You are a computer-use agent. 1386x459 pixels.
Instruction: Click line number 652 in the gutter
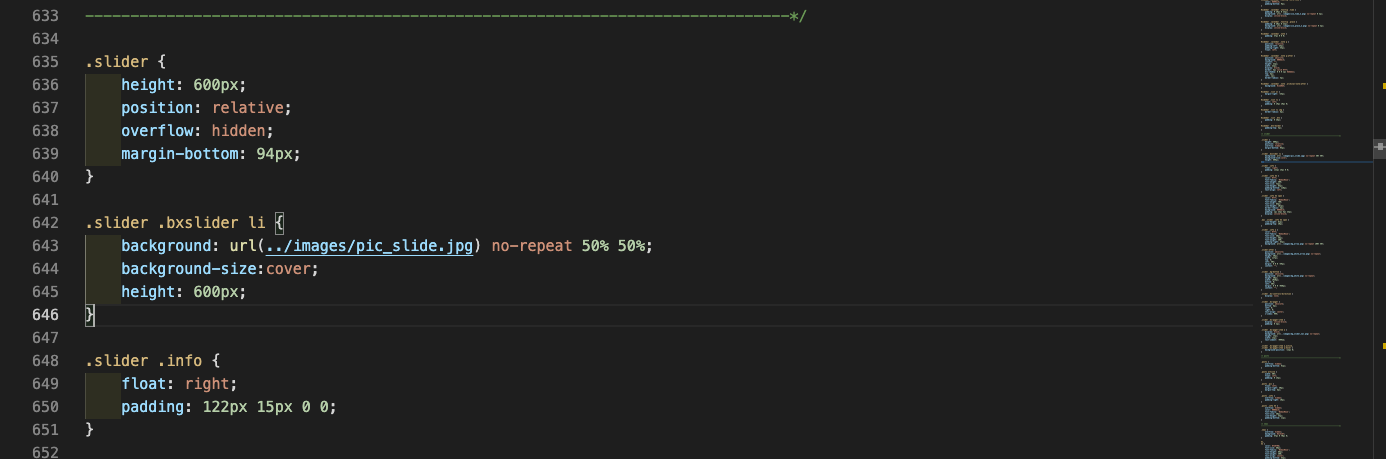pyautogui.click(x=46, y=452)
